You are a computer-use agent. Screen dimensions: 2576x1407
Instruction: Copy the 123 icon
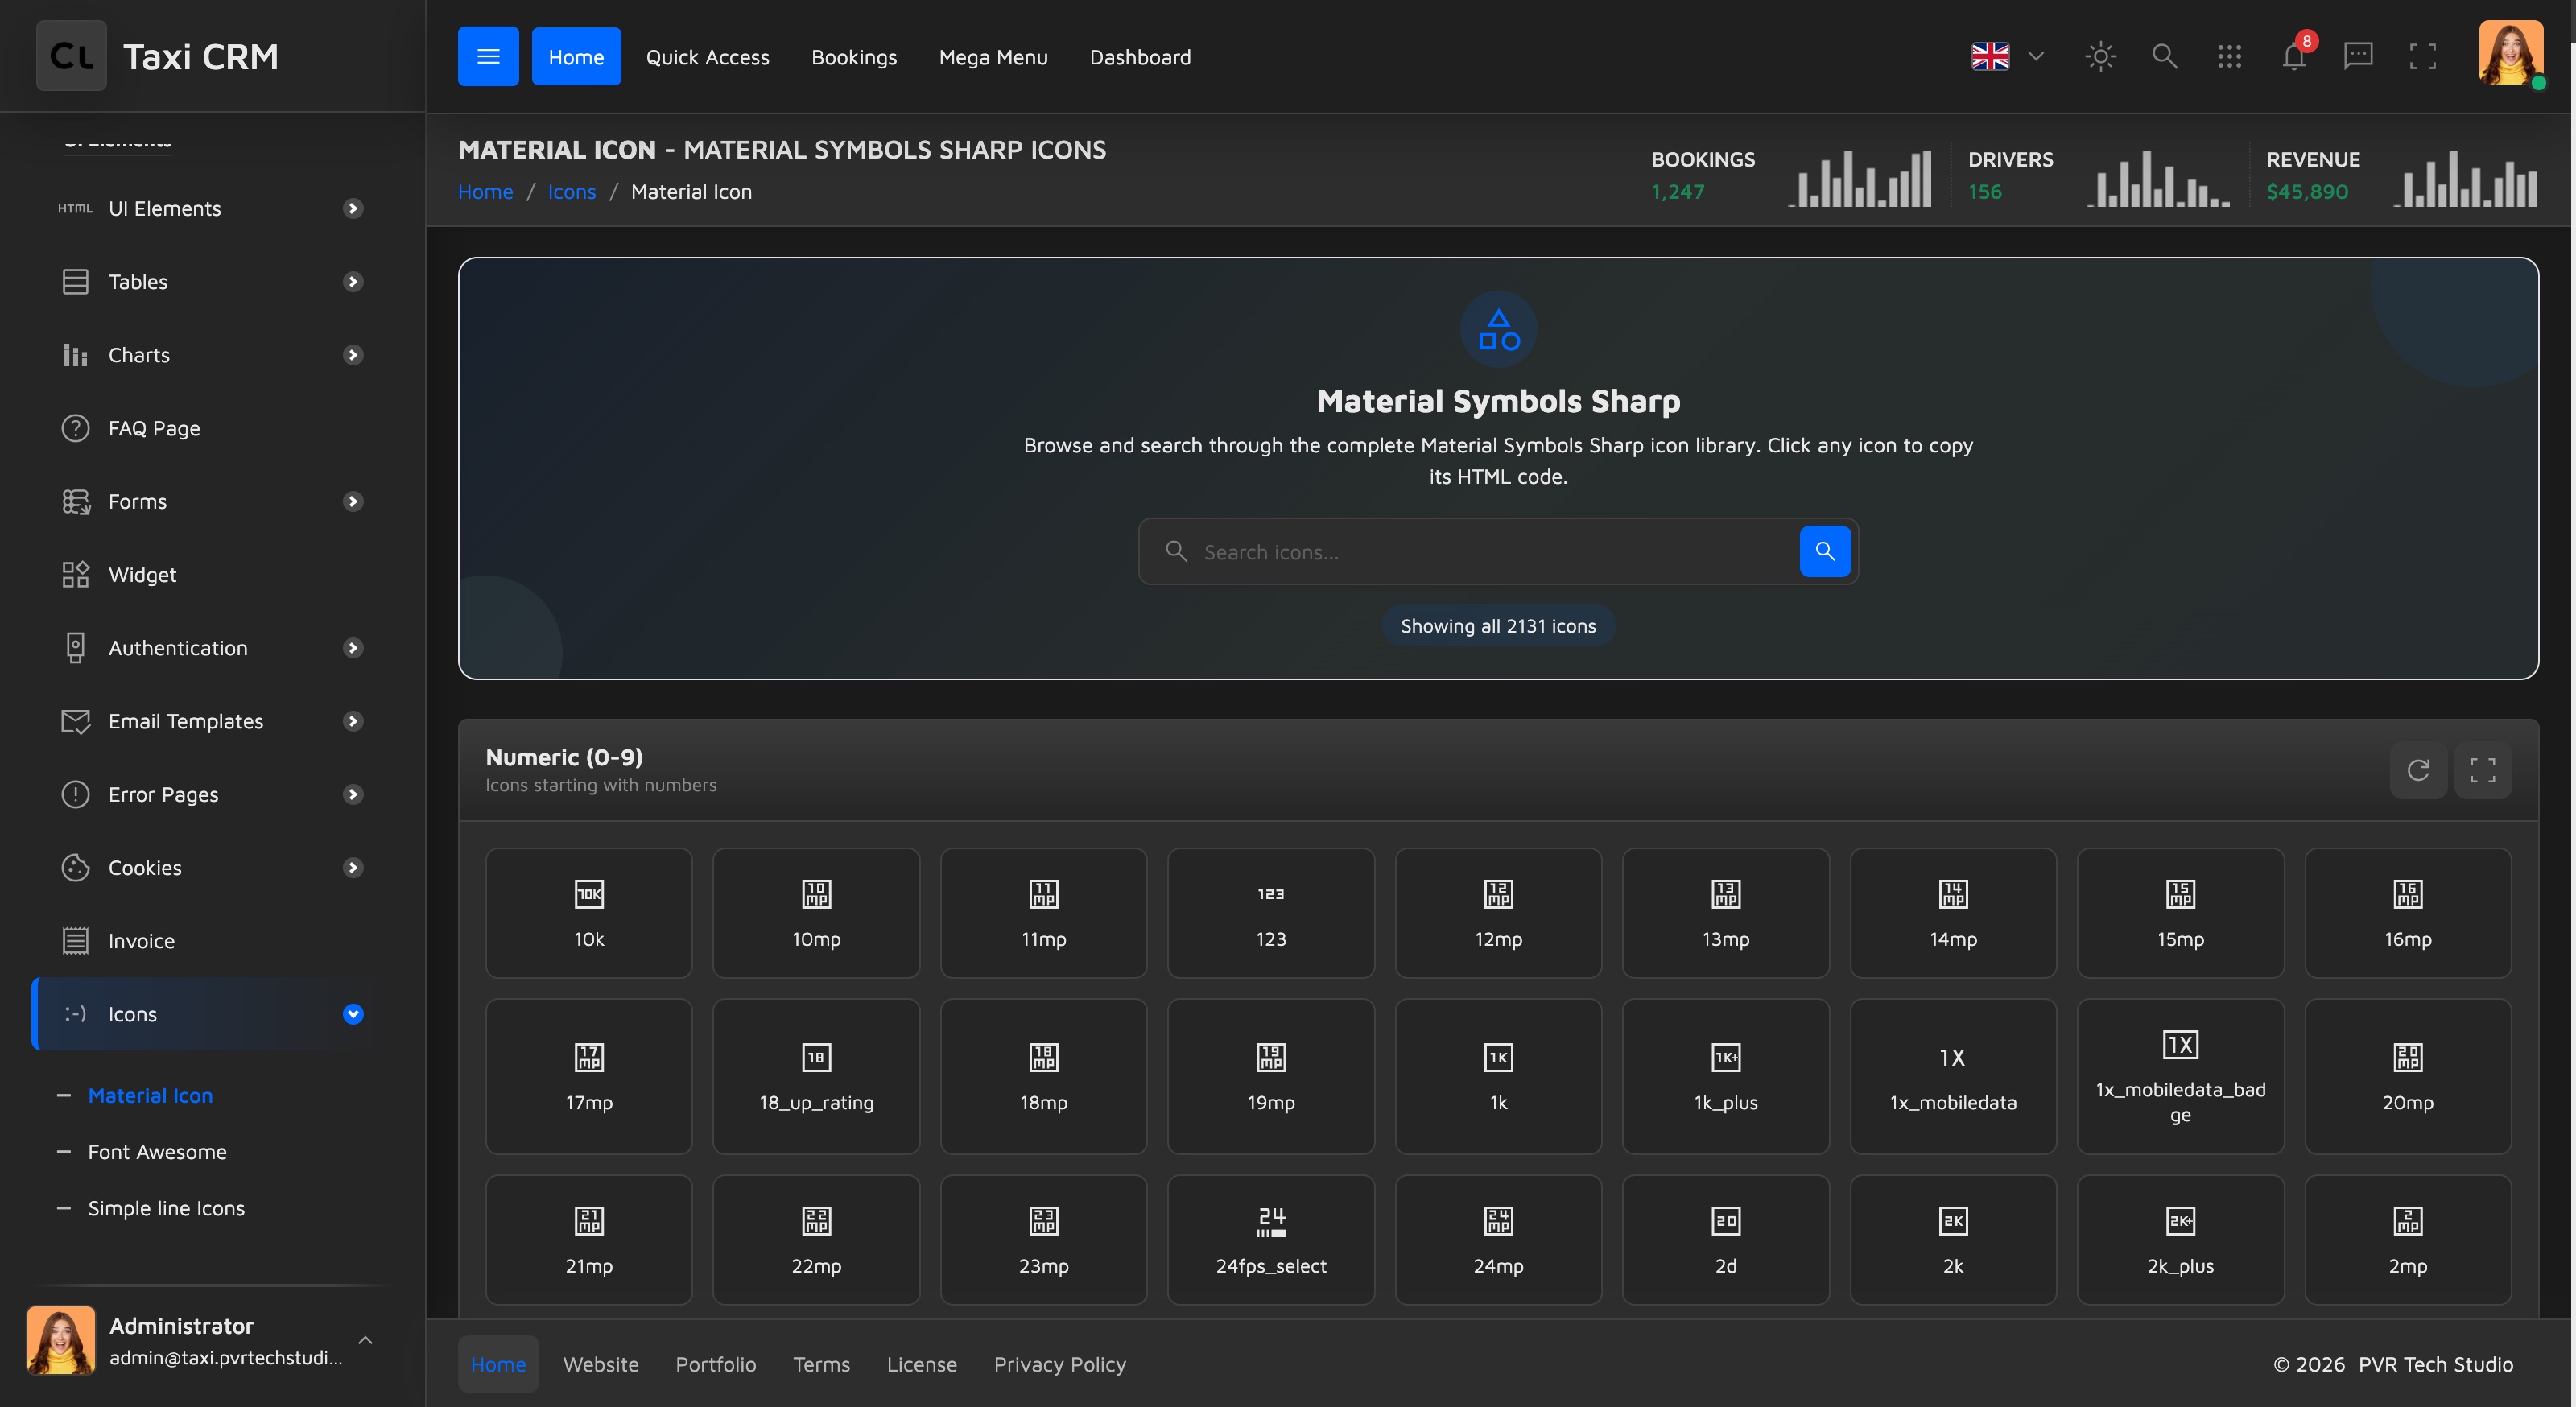1271,913
